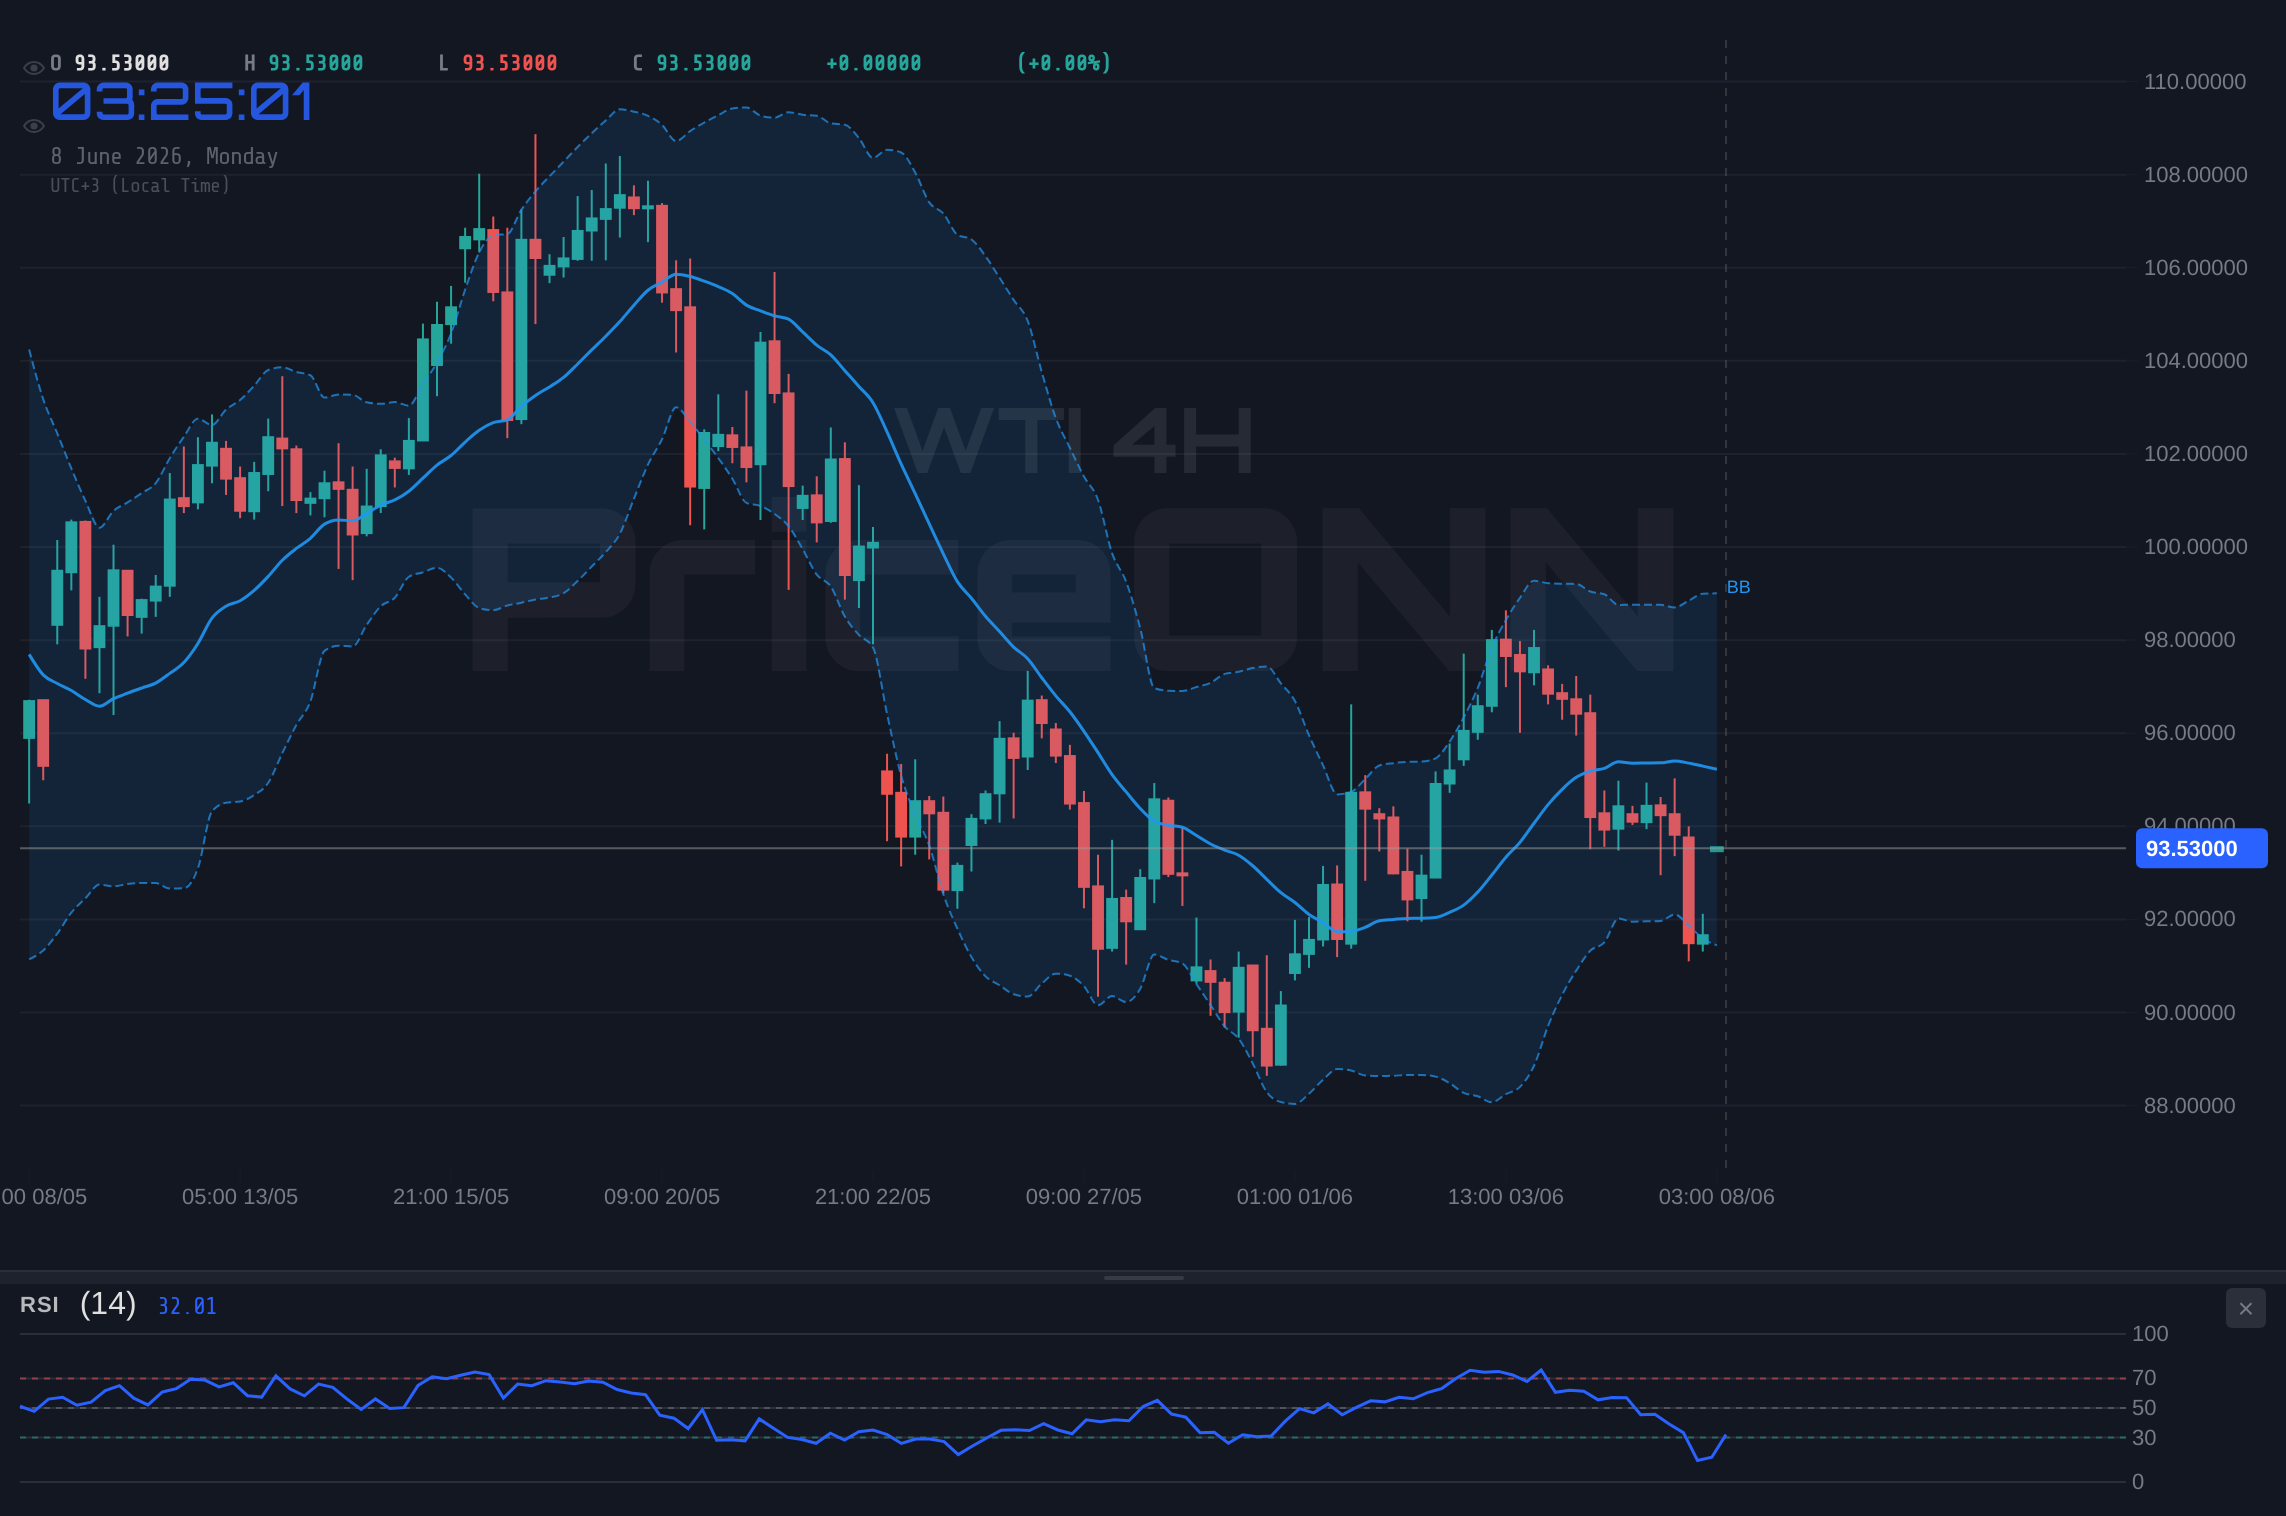Click the 13:00 03/06 time label
The image size is (2286, 1516).
point(1506,1197)
